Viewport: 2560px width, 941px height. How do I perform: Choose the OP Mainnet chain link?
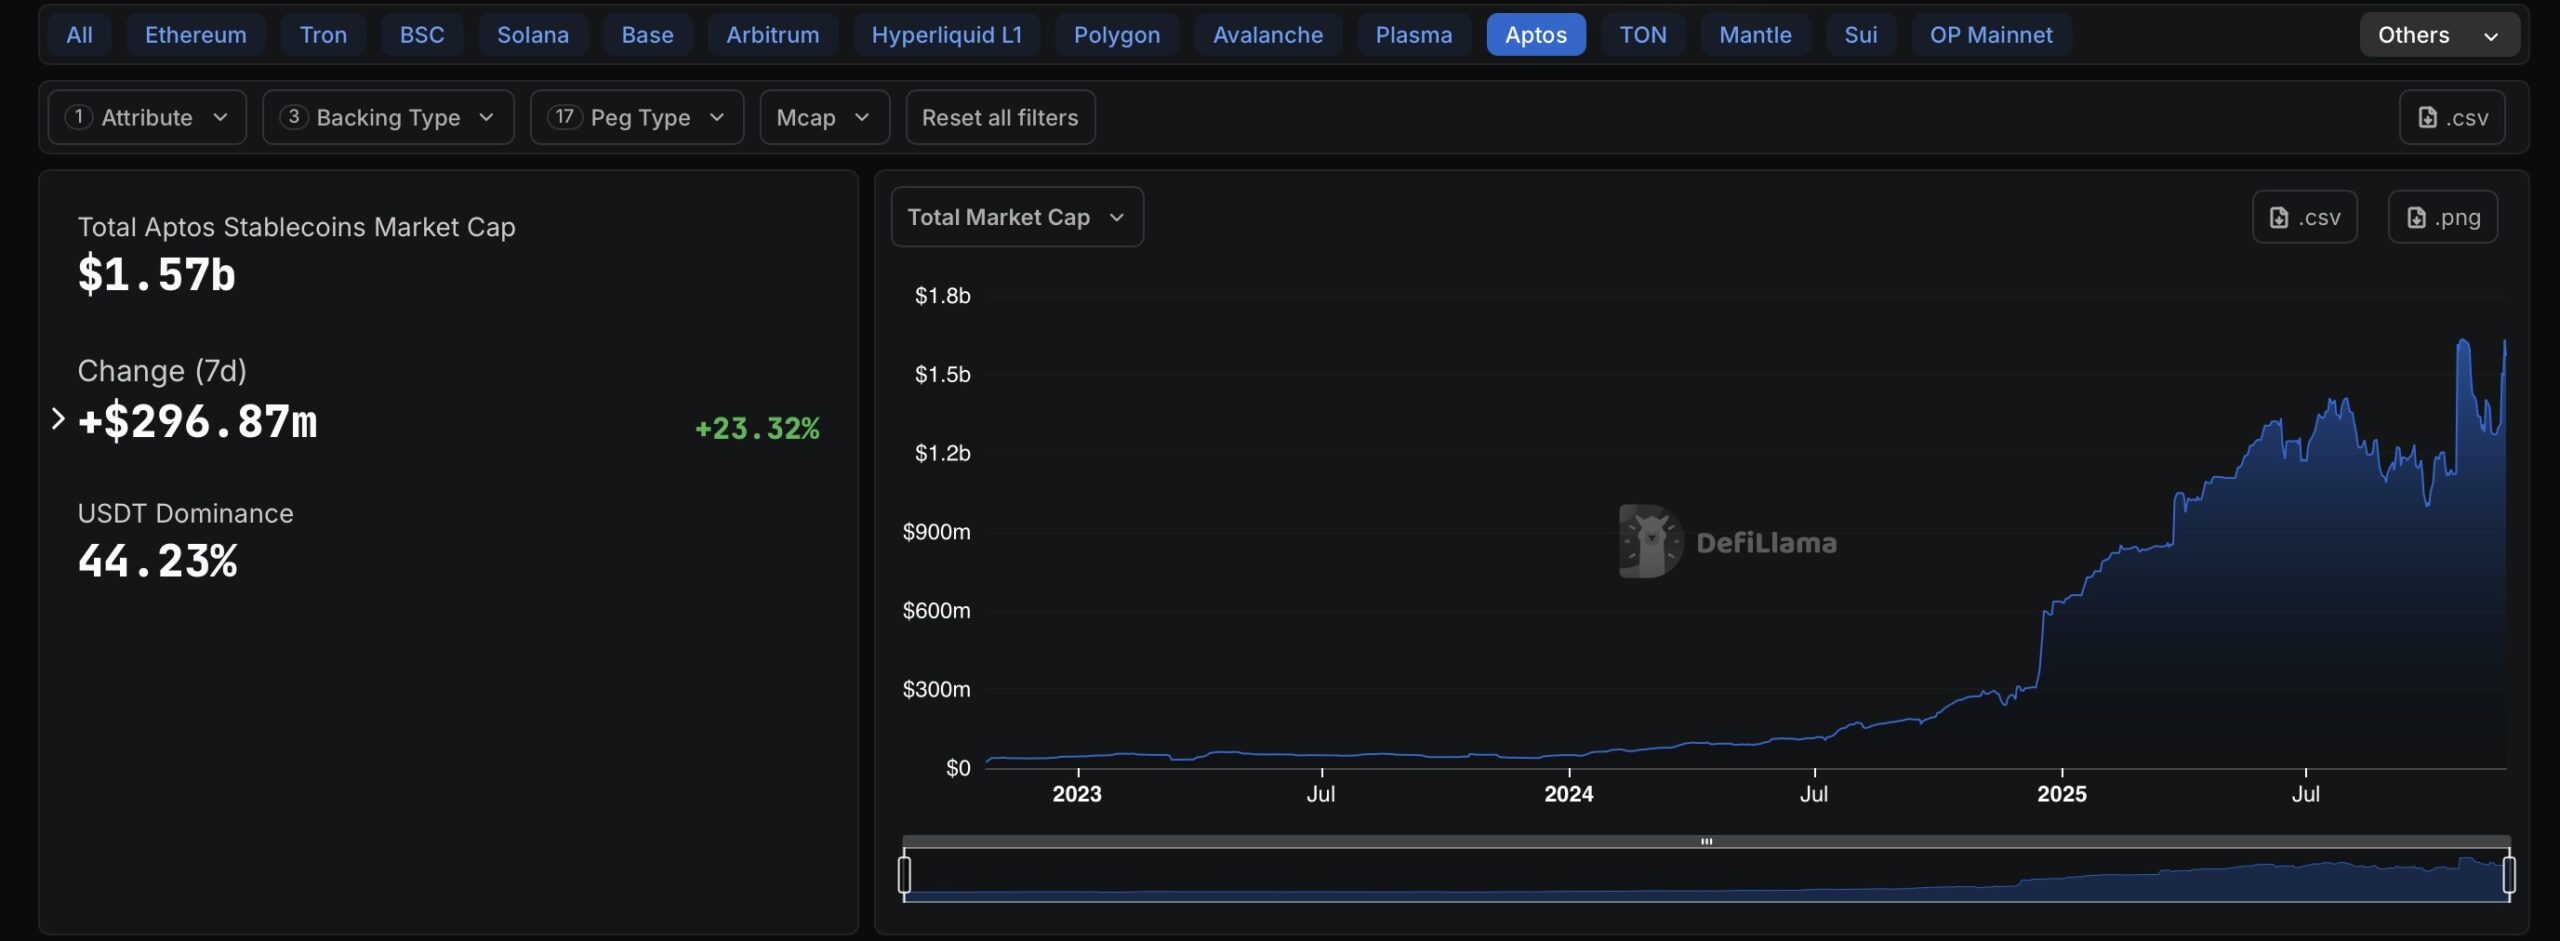[x=1990, y=35]
